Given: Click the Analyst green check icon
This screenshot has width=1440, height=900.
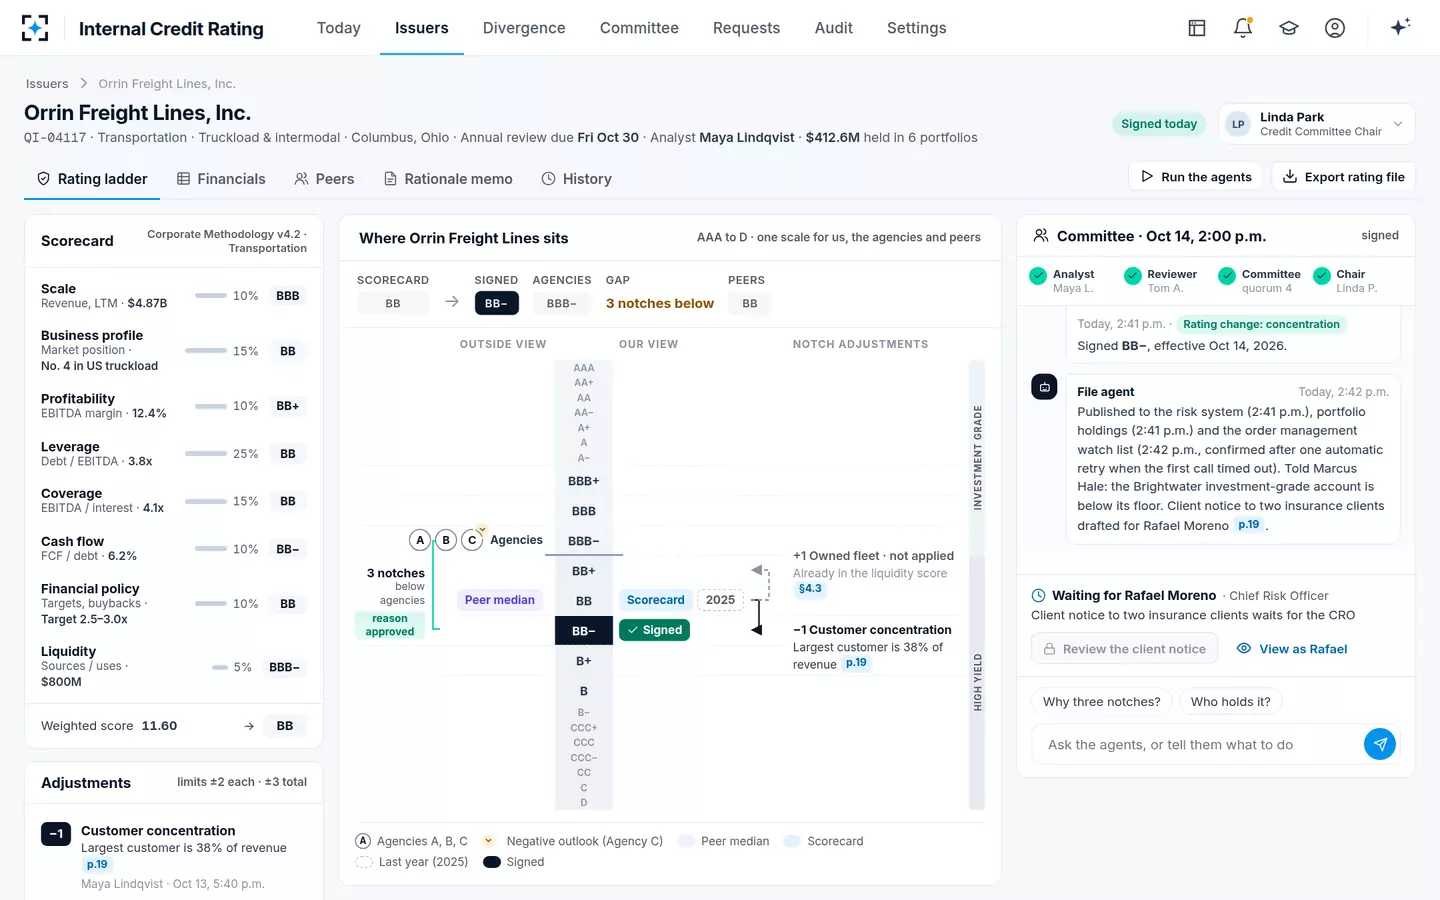Looking at the screenshot, I should pos(1038,276).
